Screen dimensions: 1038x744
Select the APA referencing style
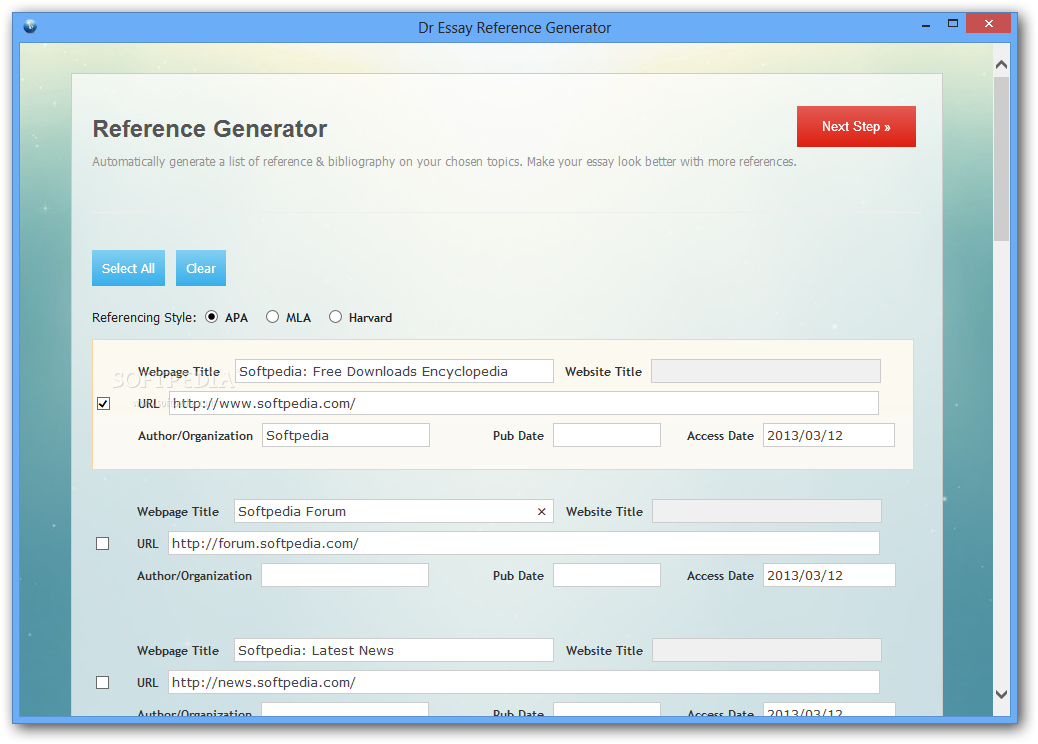point(211,317)
